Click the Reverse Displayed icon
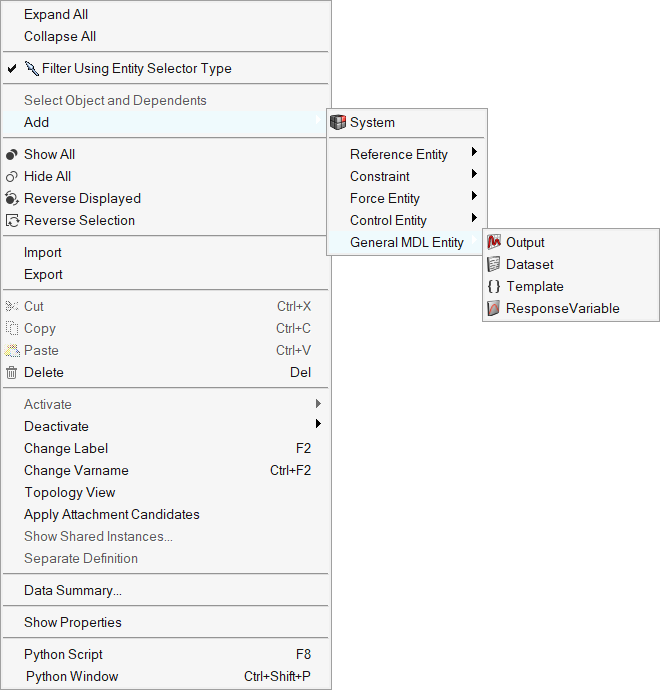660x690 pixels. coord(12,198)
